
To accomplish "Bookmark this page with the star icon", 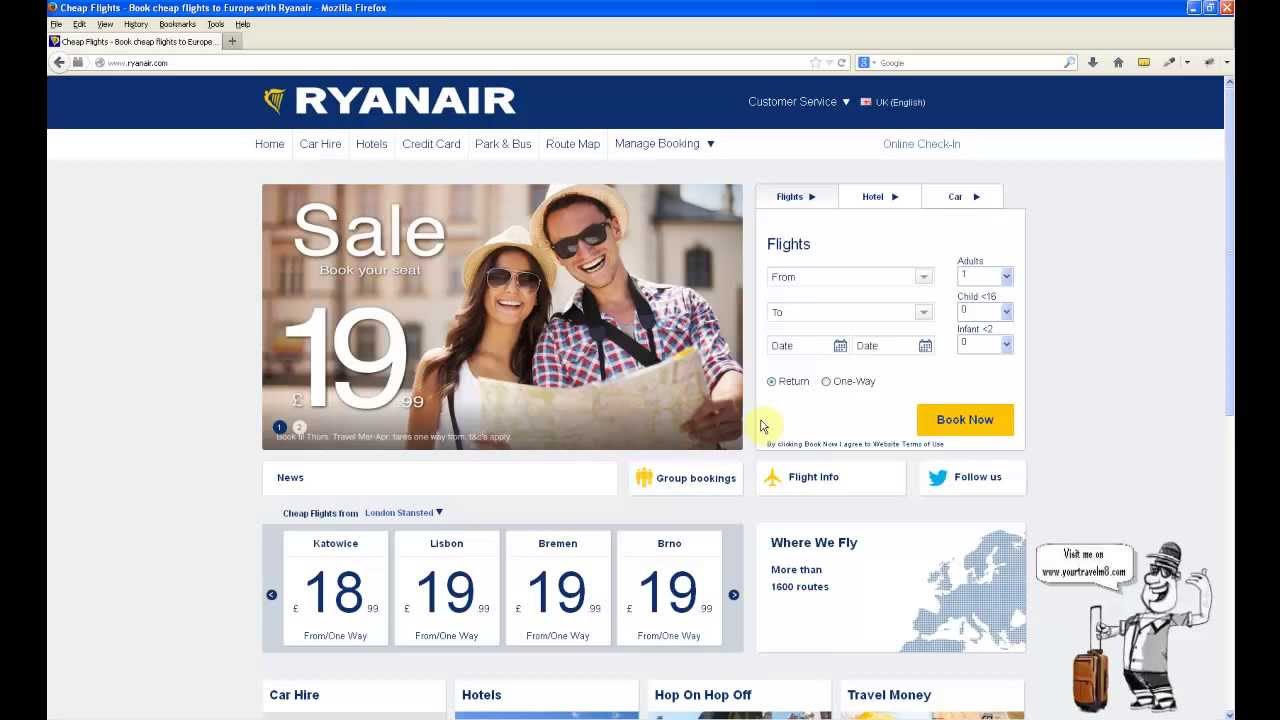I will pyautogui.click(x=815, y=62).
